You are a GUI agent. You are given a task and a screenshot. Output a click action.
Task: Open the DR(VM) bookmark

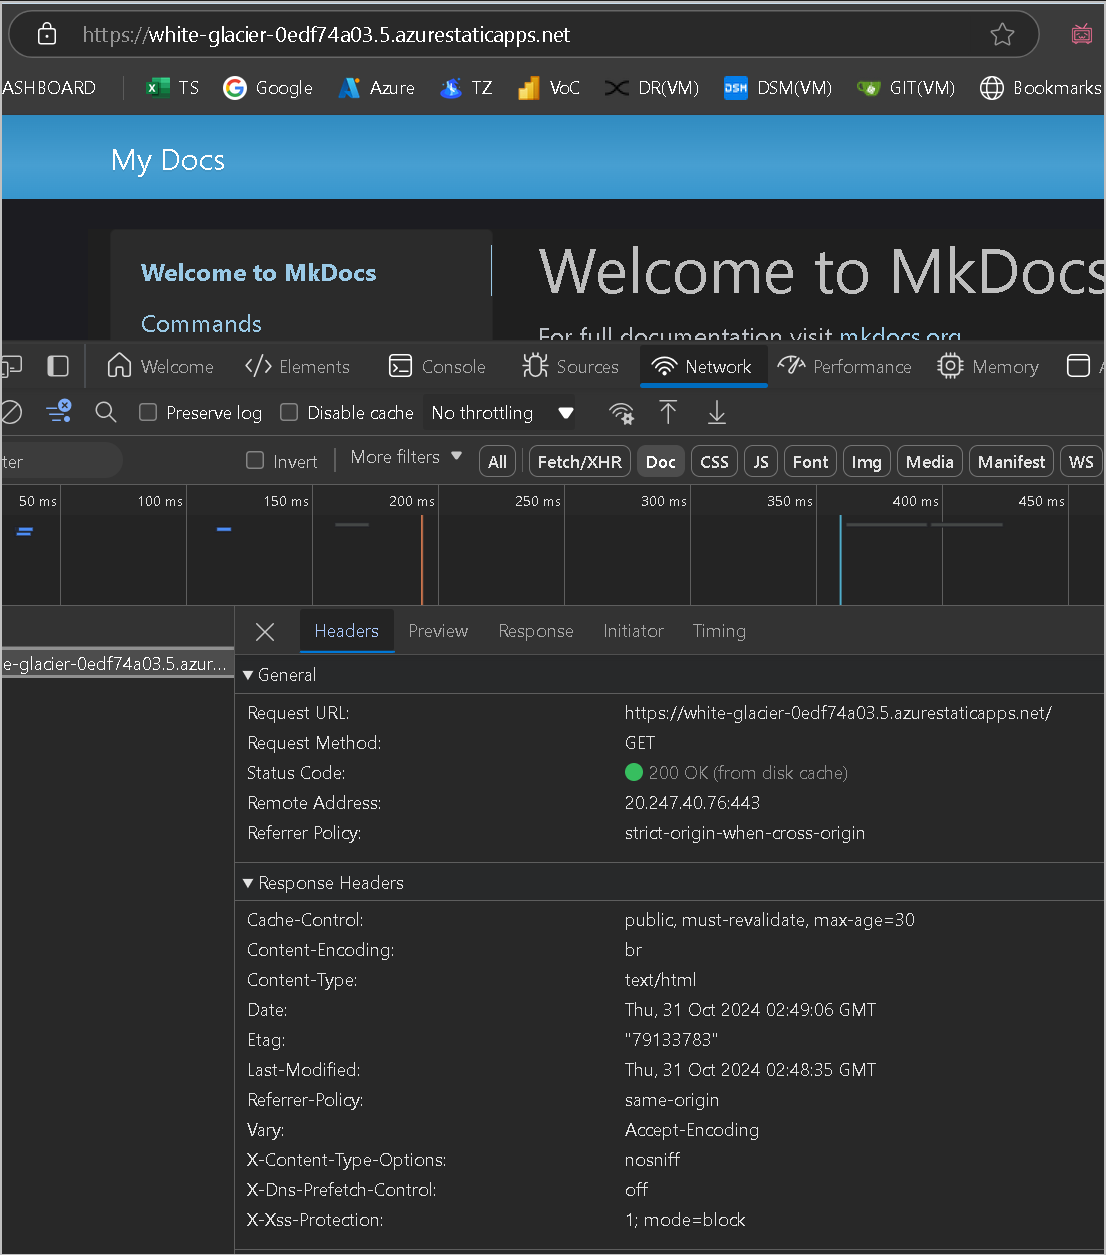(652, 88)
